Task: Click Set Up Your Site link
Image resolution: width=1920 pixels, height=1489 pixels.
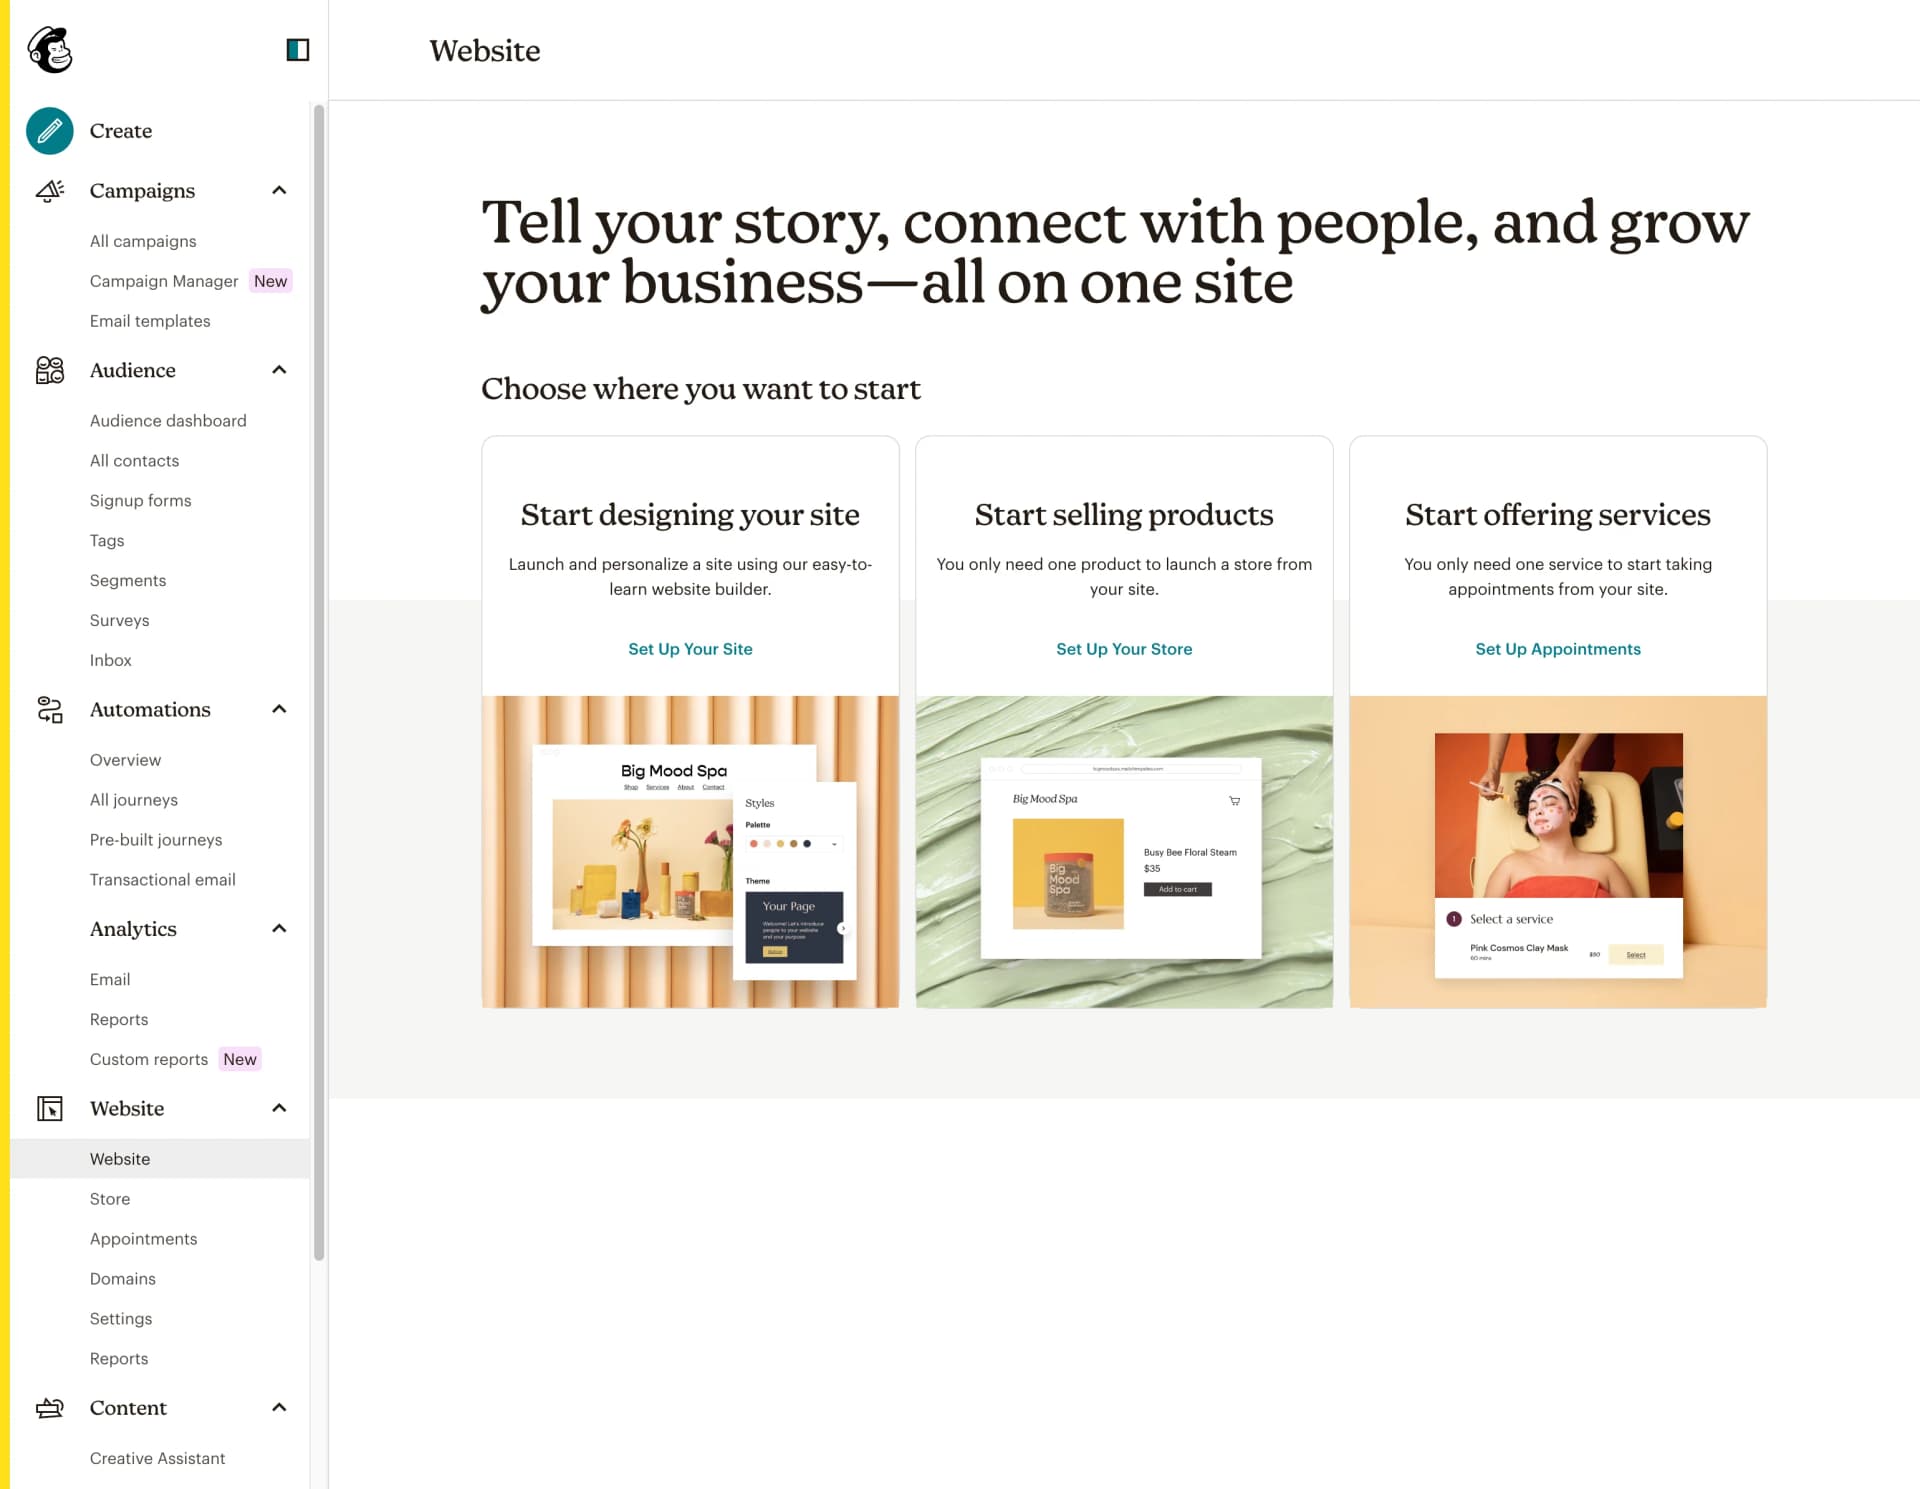Action: coord(690,649)
